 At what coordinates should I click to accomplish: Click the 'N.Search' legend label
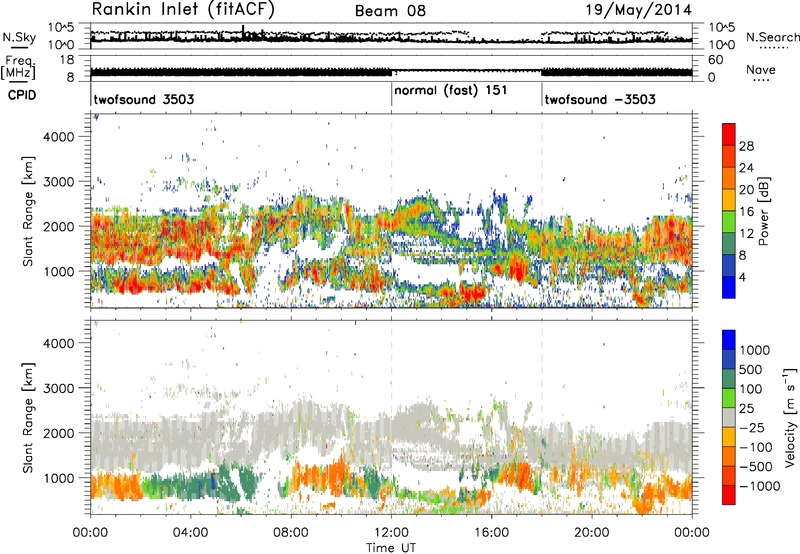772,37
